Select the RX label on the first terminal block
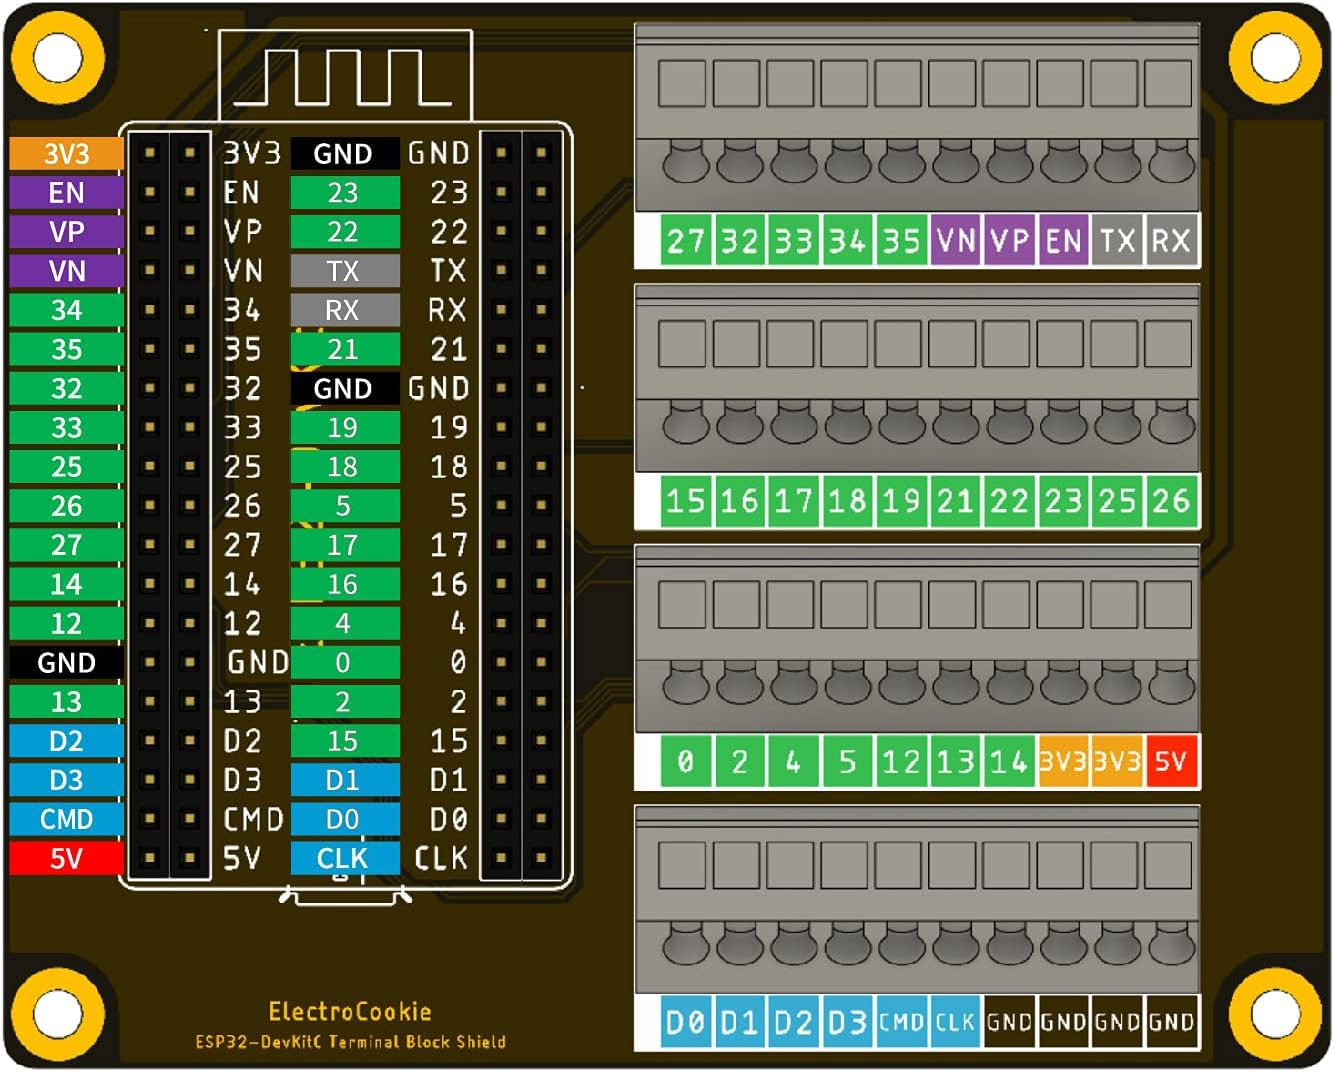The width and height of the screenshot is (1334, 1072). tap(1172, 240)
